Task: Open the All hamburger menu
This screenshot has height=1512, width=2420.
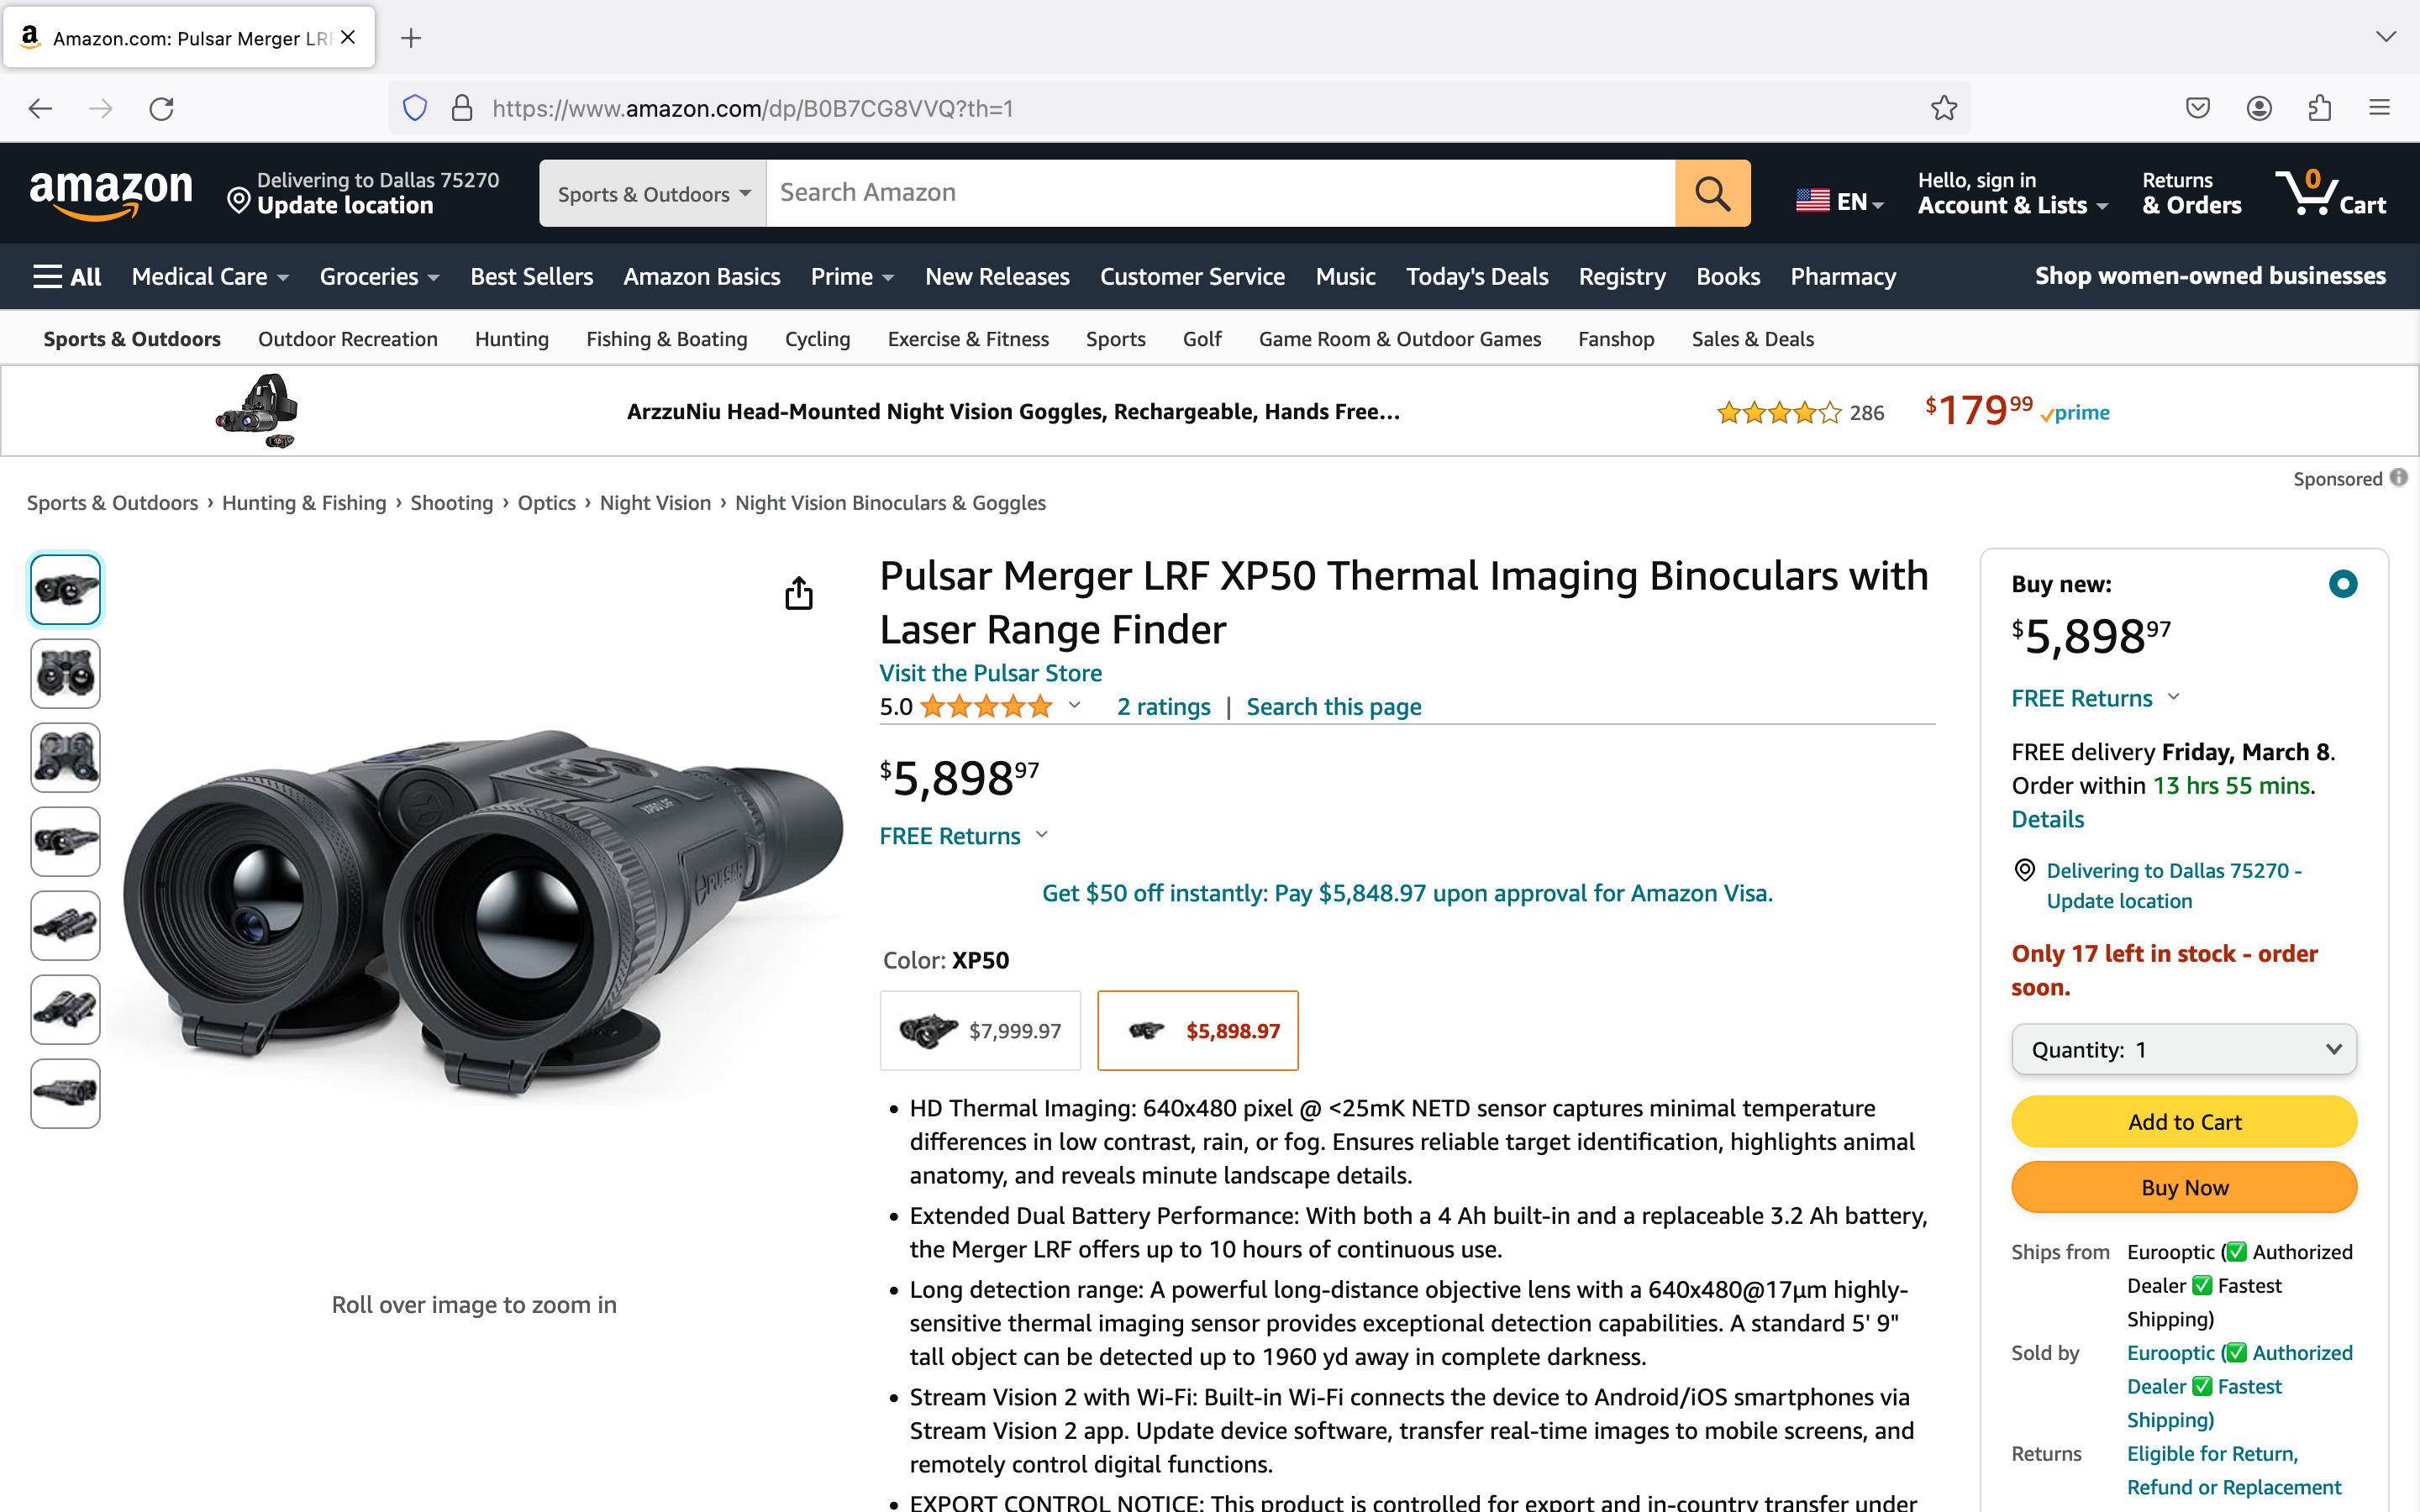Action: [67, 277]
